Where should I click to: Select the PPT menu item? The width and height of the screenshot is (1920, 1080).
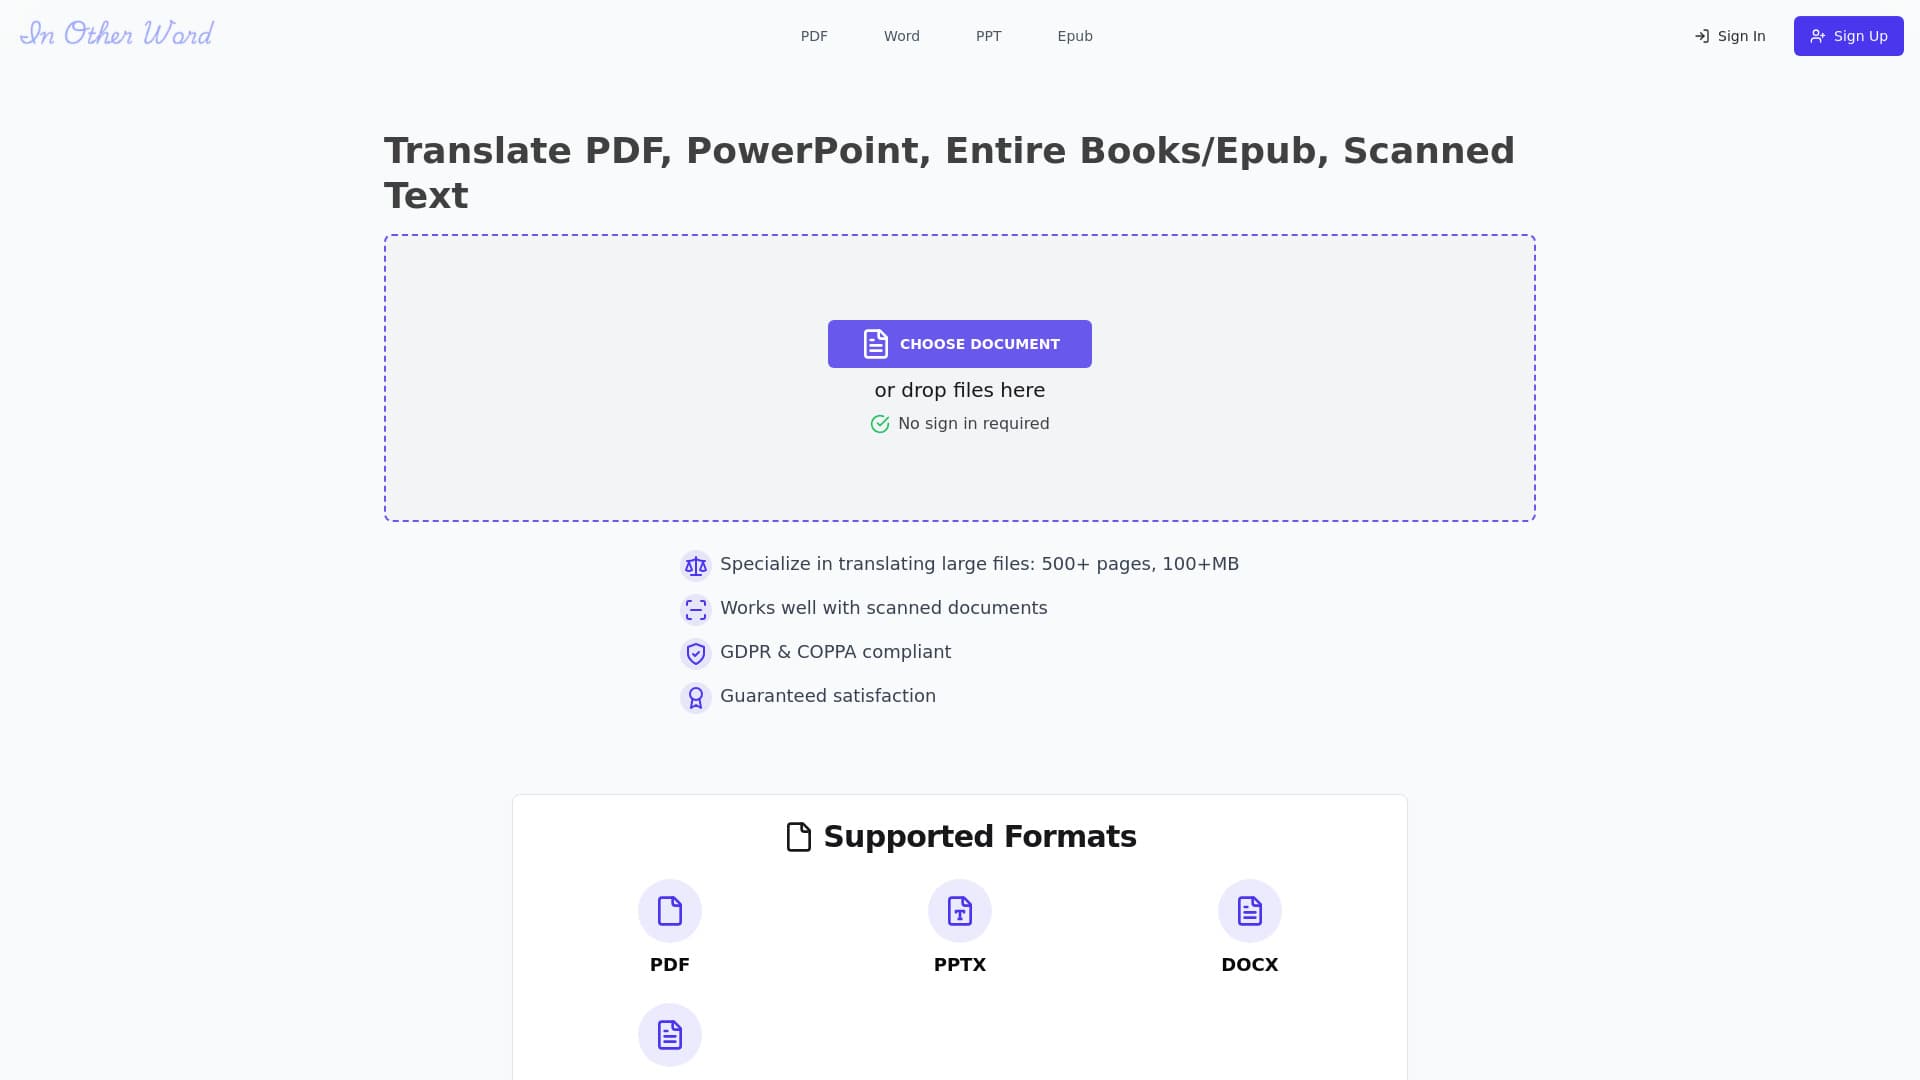pos(988,36)
